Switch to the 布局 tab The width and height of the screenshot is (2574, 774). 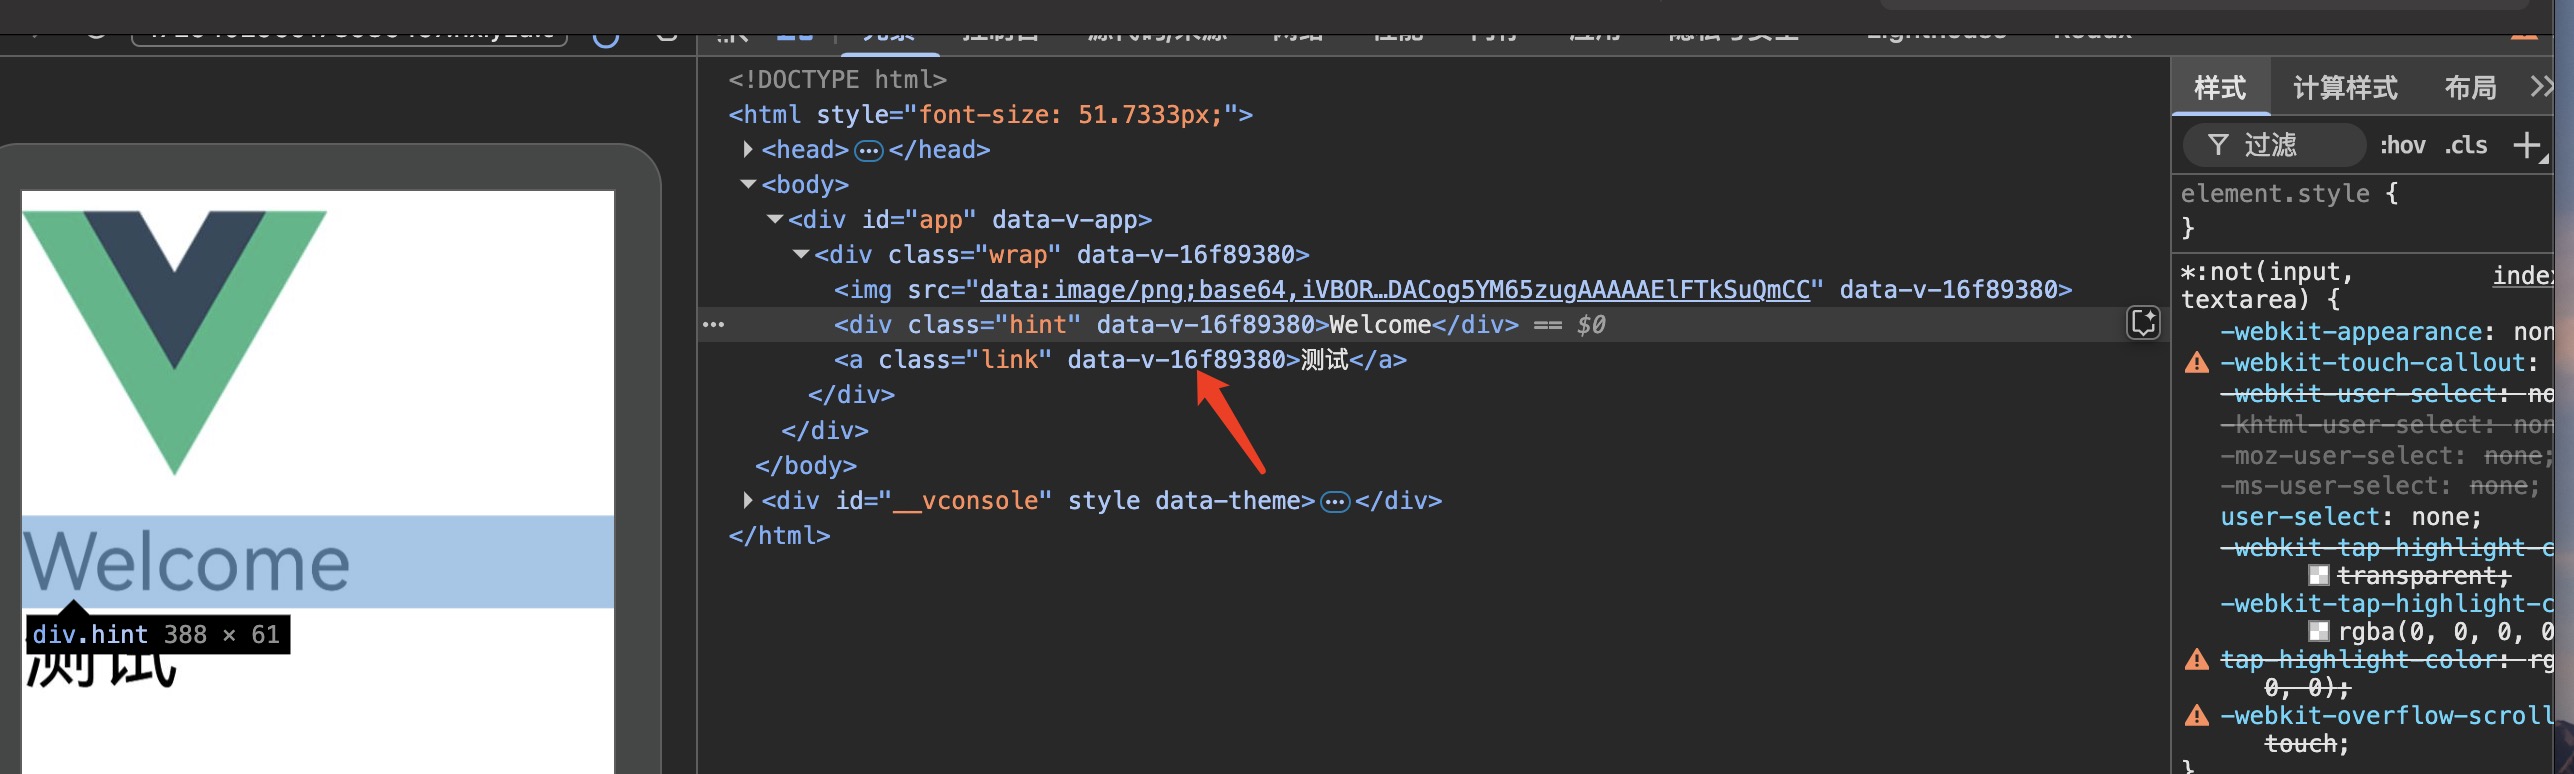(2470, 88)
